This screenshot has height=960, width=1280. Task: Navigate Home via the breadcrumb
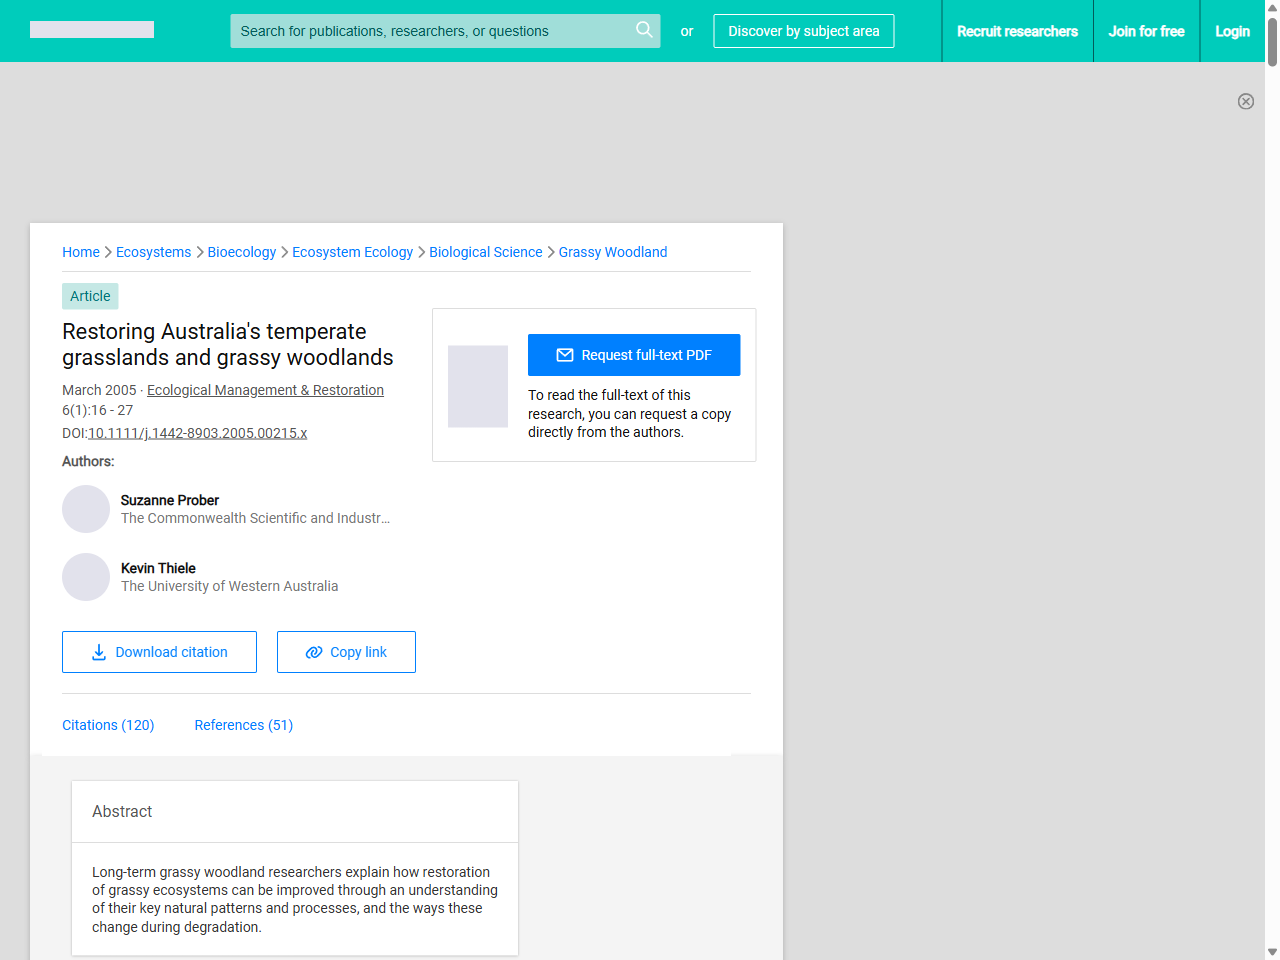81,252
